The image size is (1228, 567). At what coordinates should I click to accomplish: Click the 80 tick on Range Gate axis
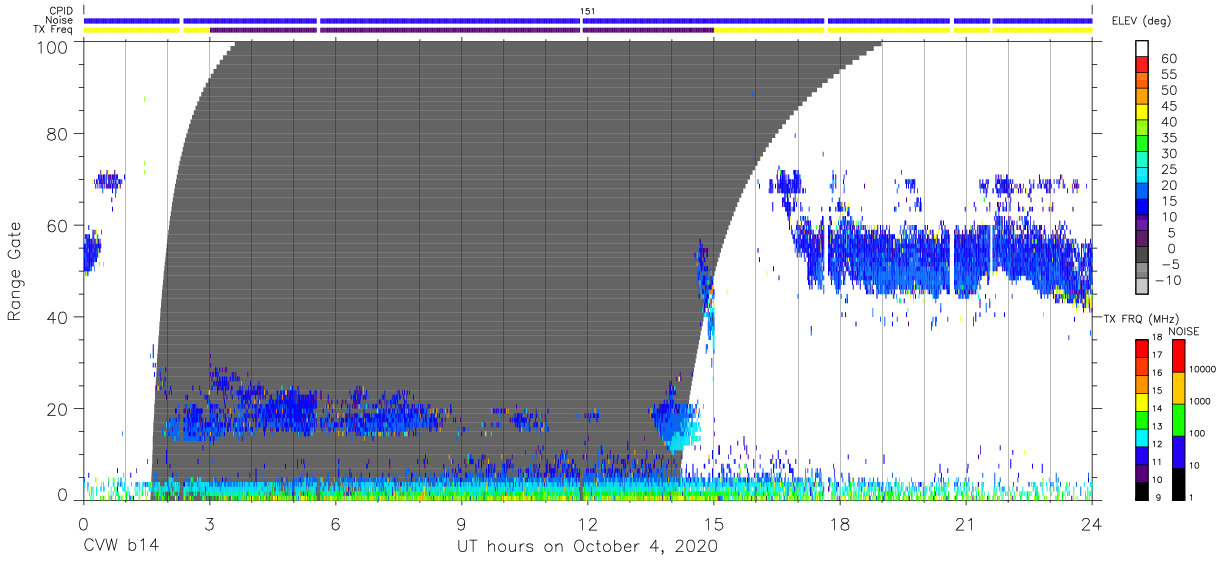56,134
